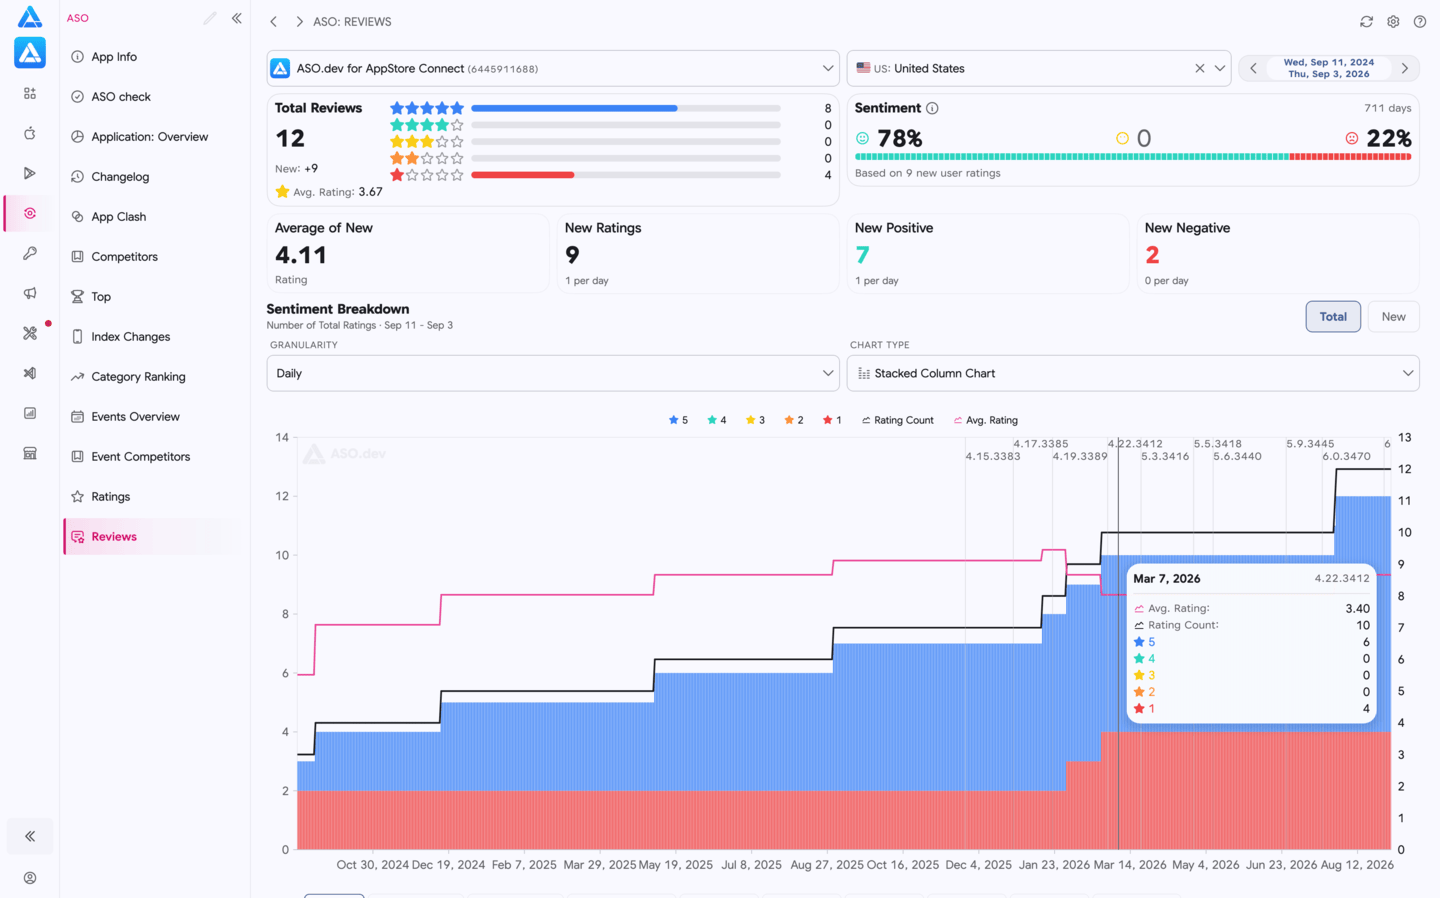Open the key (keywords) icon in rail
Screen dimensions: 1440x898
pyautogui.click(x=30, y=253)
